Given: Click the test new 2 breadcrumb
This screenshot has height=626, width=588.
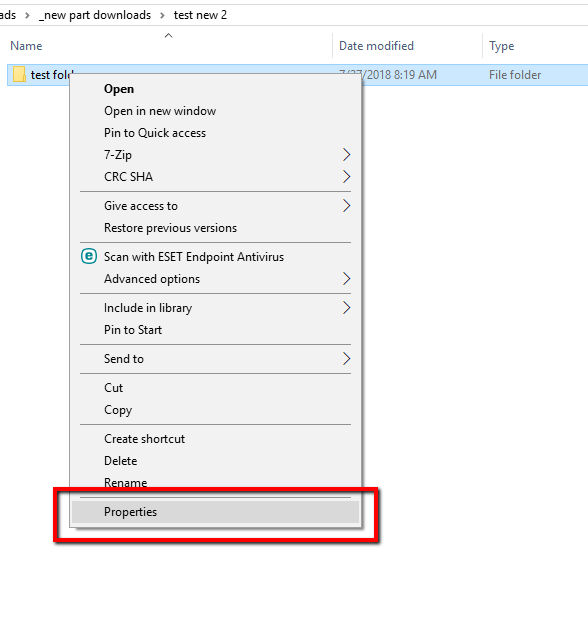Looking at the screenshot, I should pos(200,15).
